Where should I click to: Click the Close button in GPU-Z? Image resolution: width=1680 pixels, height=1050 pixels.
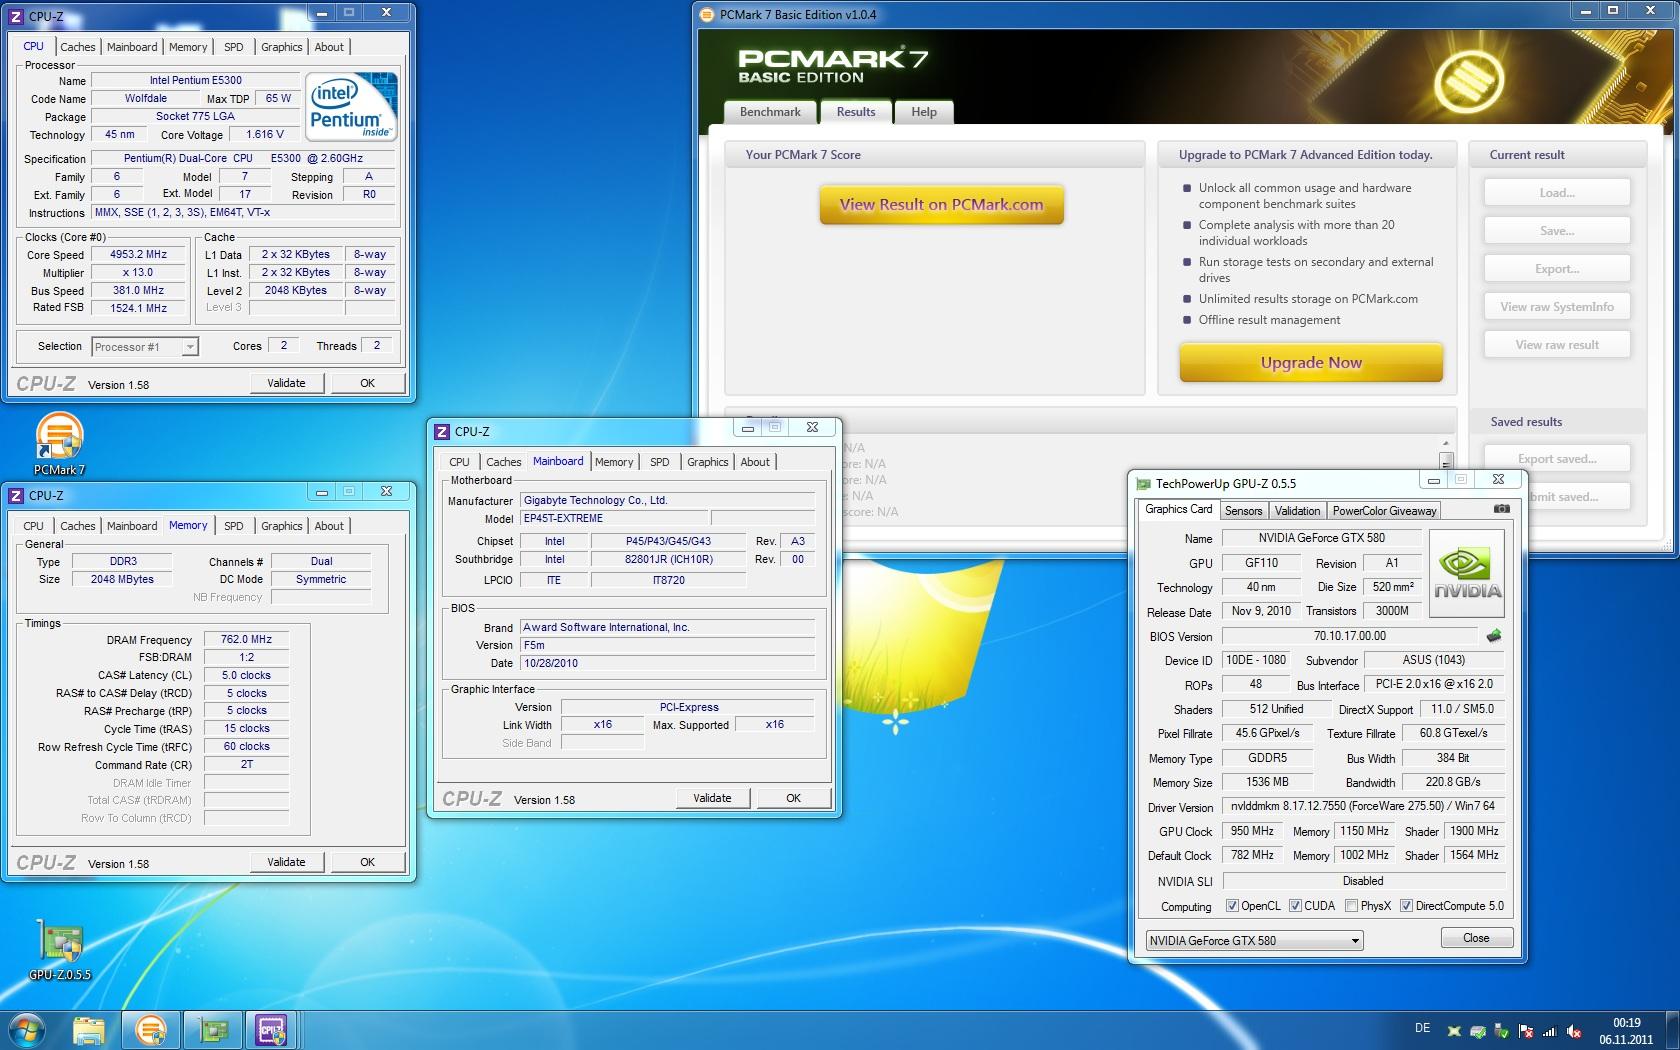pos(1476,938)
